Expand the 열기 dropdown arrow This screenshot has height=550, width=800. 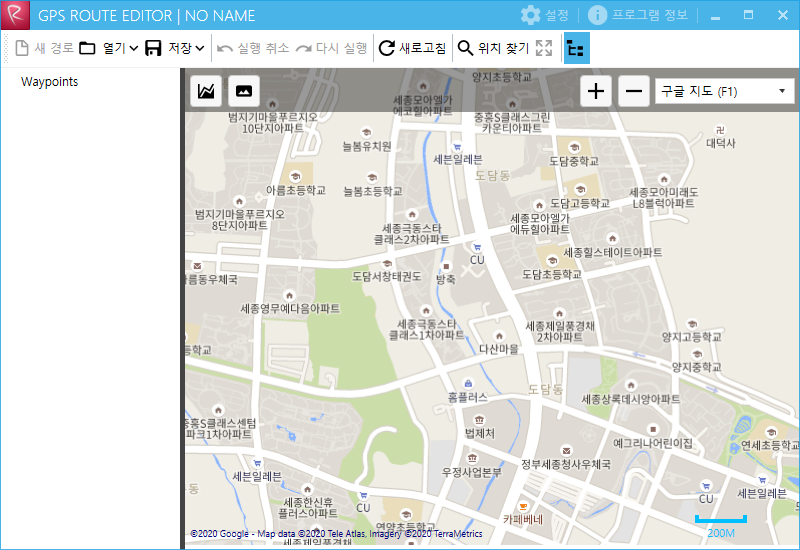pos(134,48)
